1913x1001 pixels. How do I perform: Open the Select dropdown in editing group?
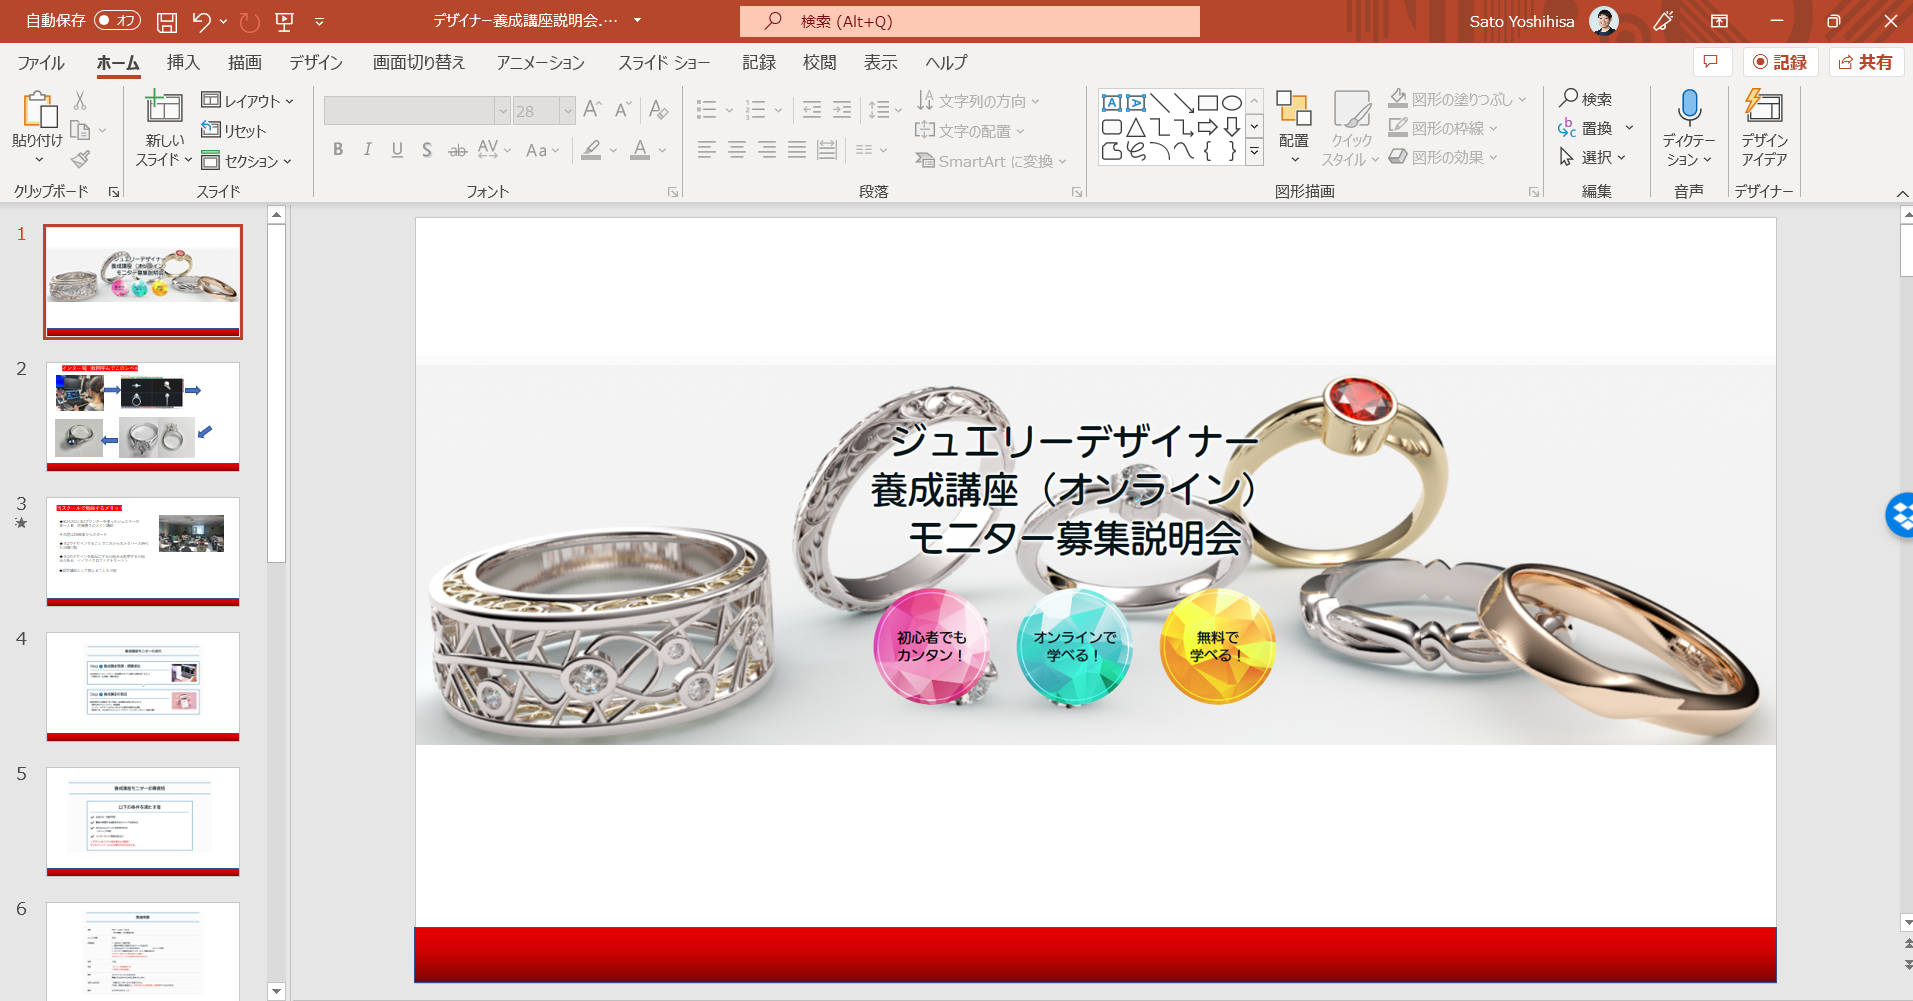(1592, 157)
